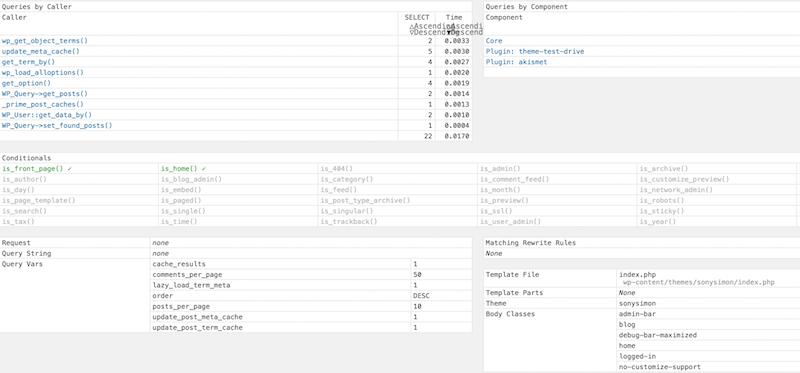Viewport: 800px width, 373px height.
Task: Select the is_post_type_archive() conditional
Action: tap(365, 201)
